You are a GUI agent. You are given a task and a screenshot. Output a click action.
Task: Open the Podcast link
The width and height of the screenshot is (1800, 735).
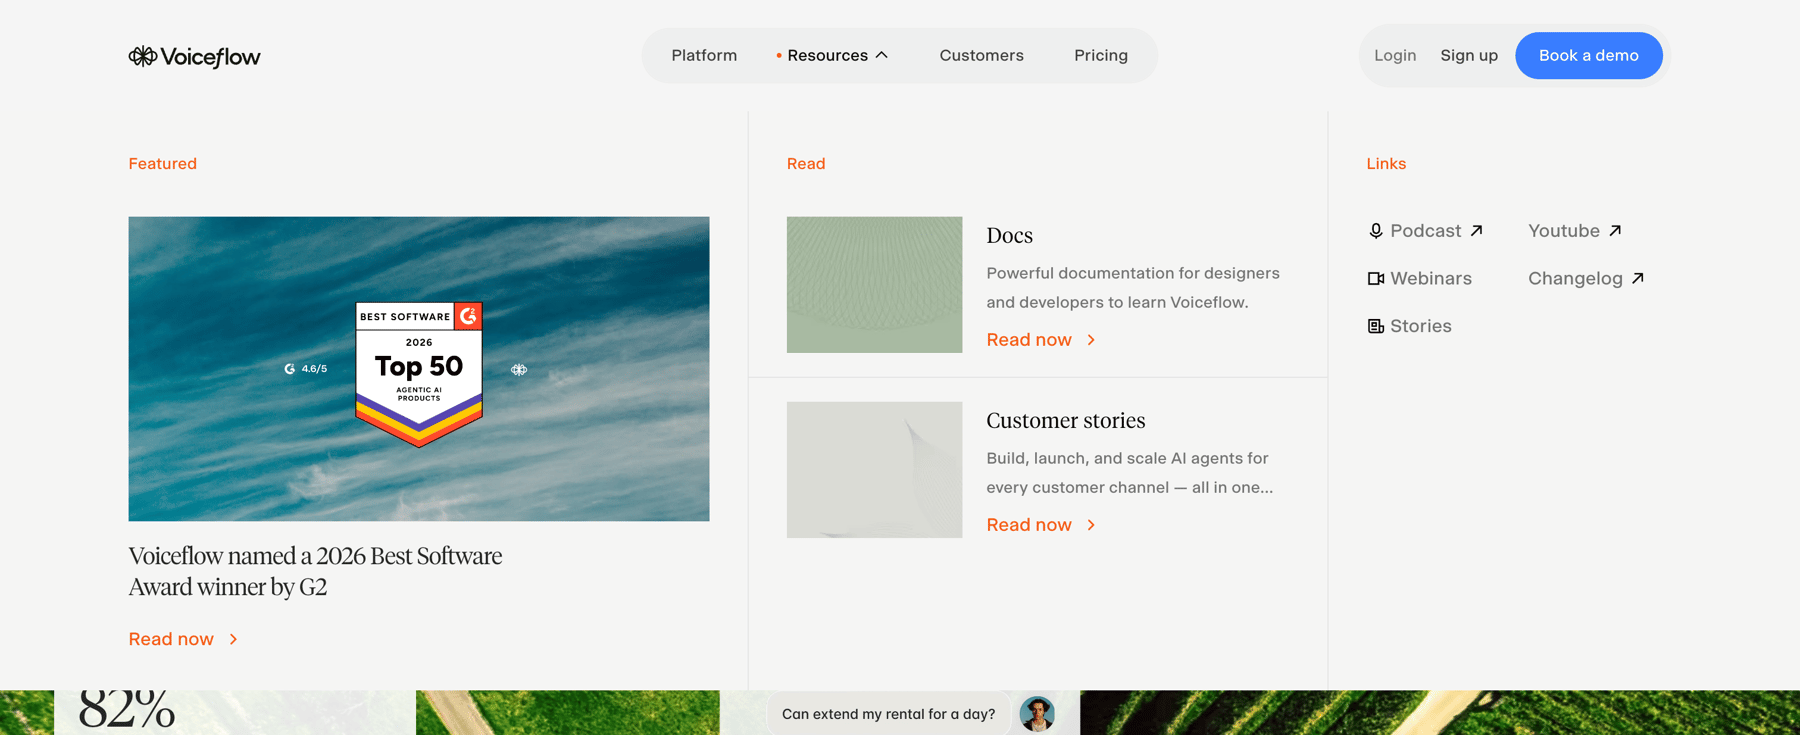pos(1425,231)
